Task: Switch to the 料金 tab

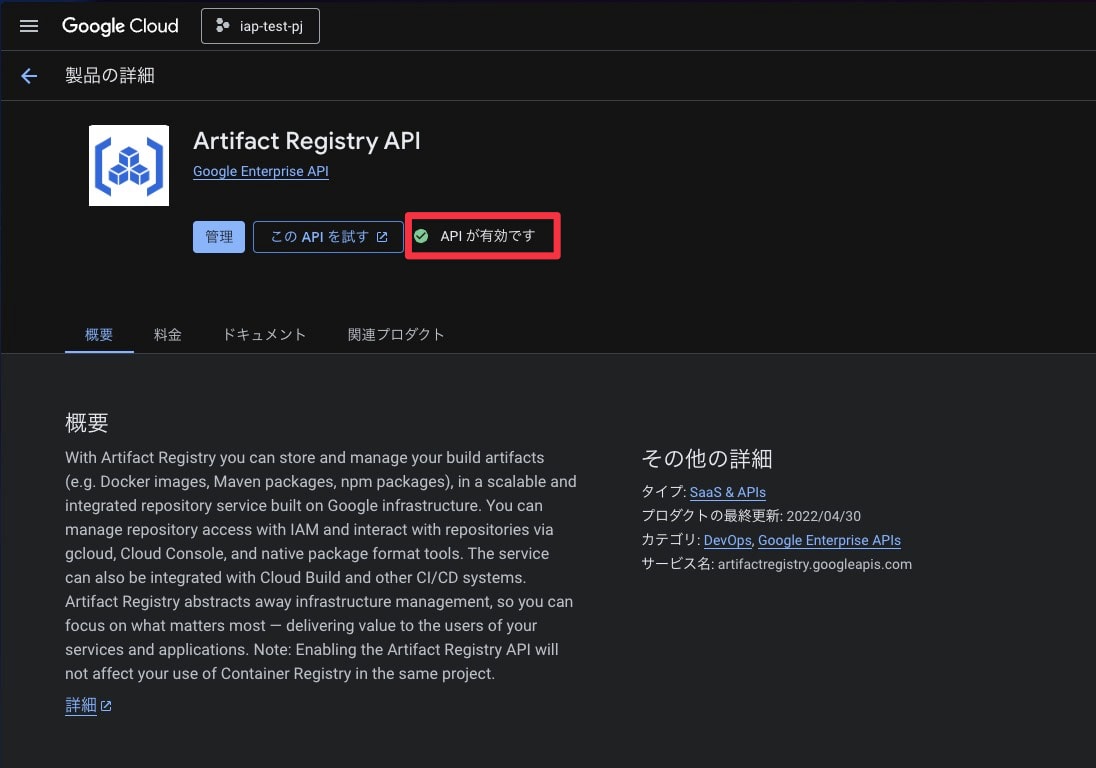Action: point(168,335)
